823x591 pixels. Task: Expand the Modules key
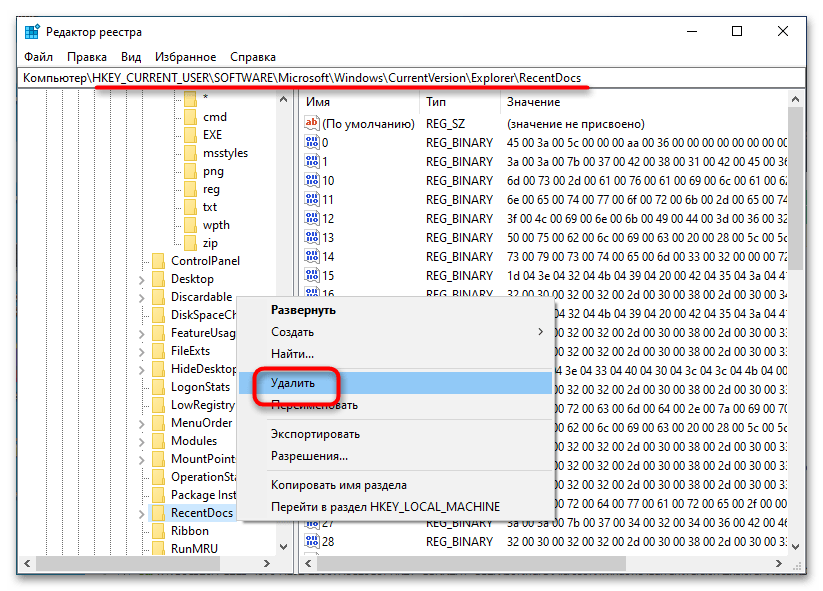click(142, 442)
